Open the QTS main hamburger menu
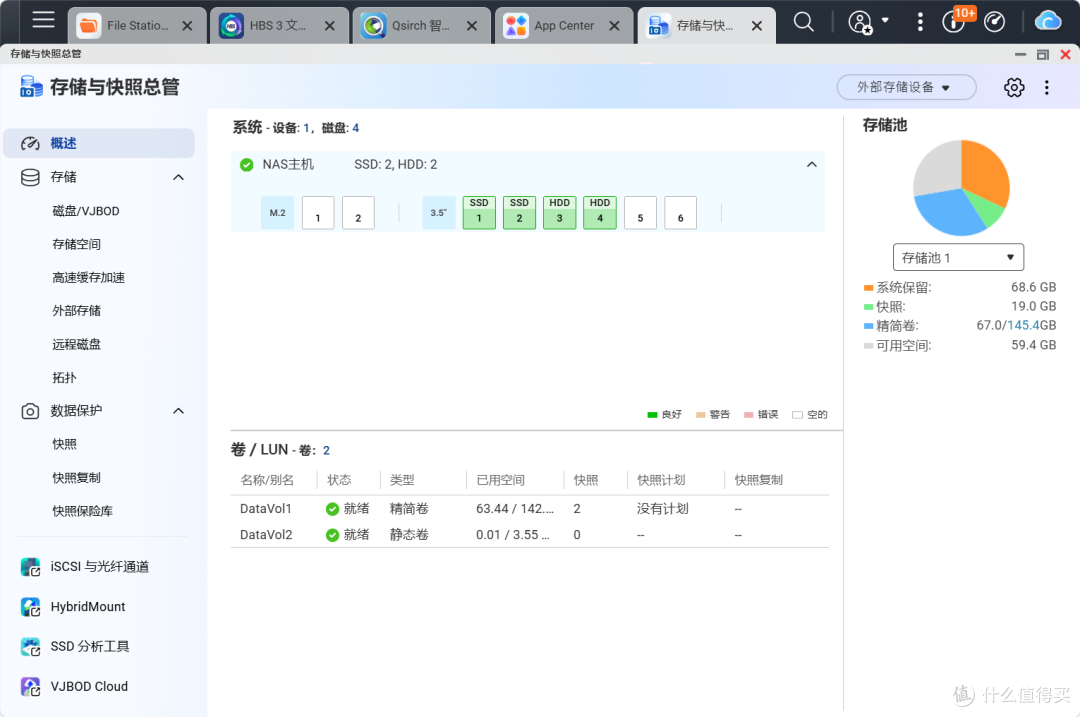This screenshot has height=717, width=1080. pyautogui.click(x=43, y=20)
